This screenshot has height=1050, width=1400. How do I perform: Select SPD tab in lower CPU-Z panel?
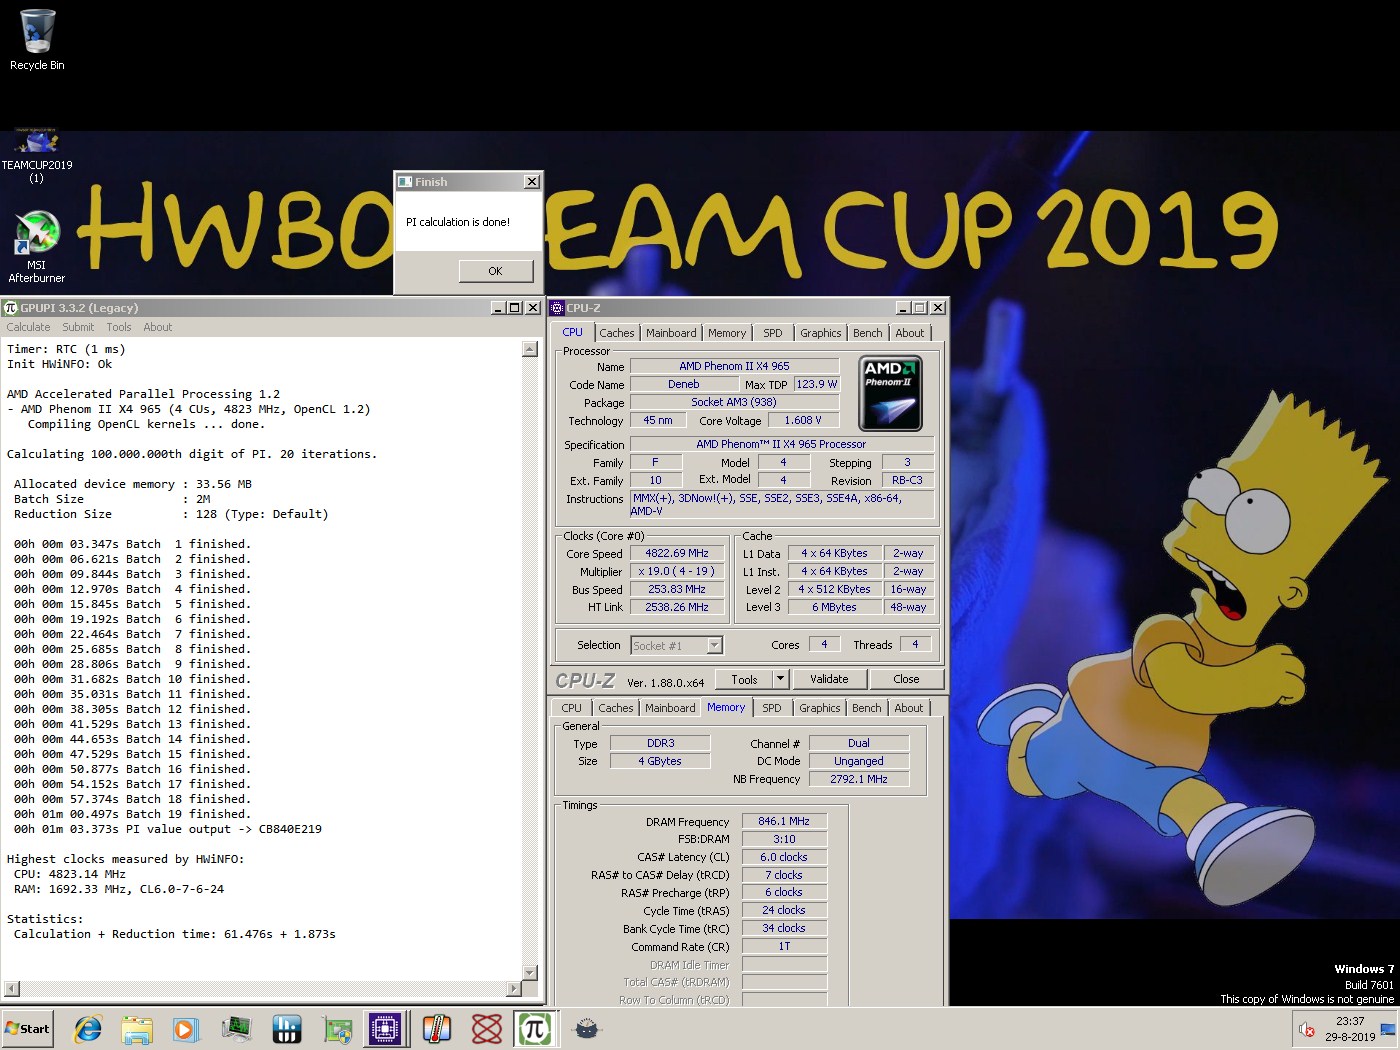click(772, 708)
